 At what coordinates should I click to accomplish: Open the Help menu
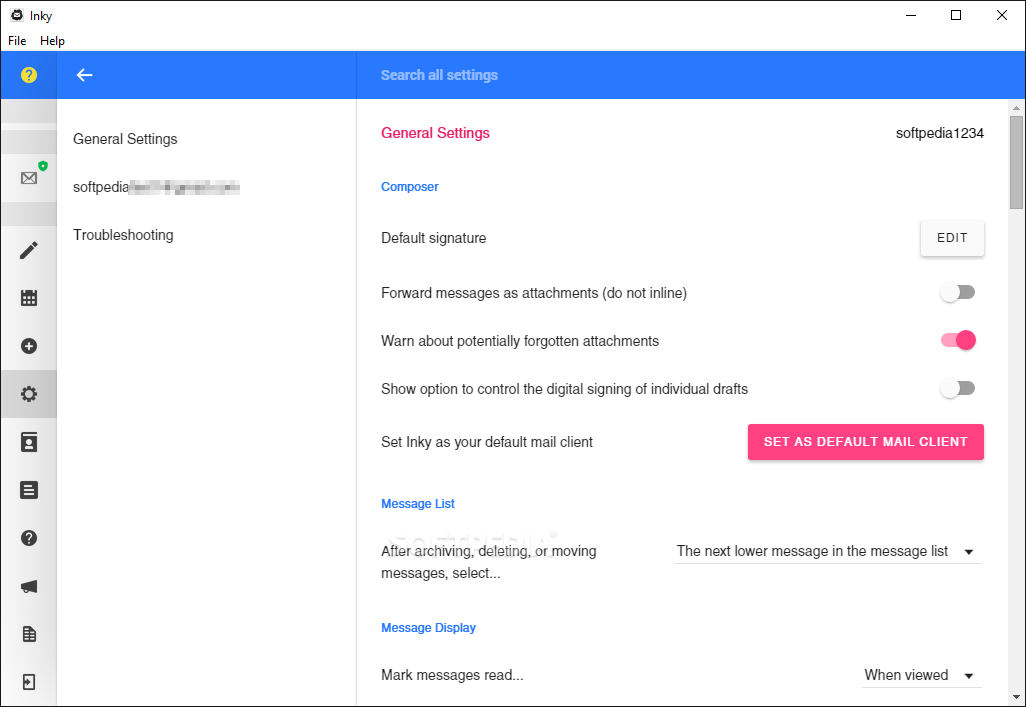pyautogui.click(x=52, y=41)
